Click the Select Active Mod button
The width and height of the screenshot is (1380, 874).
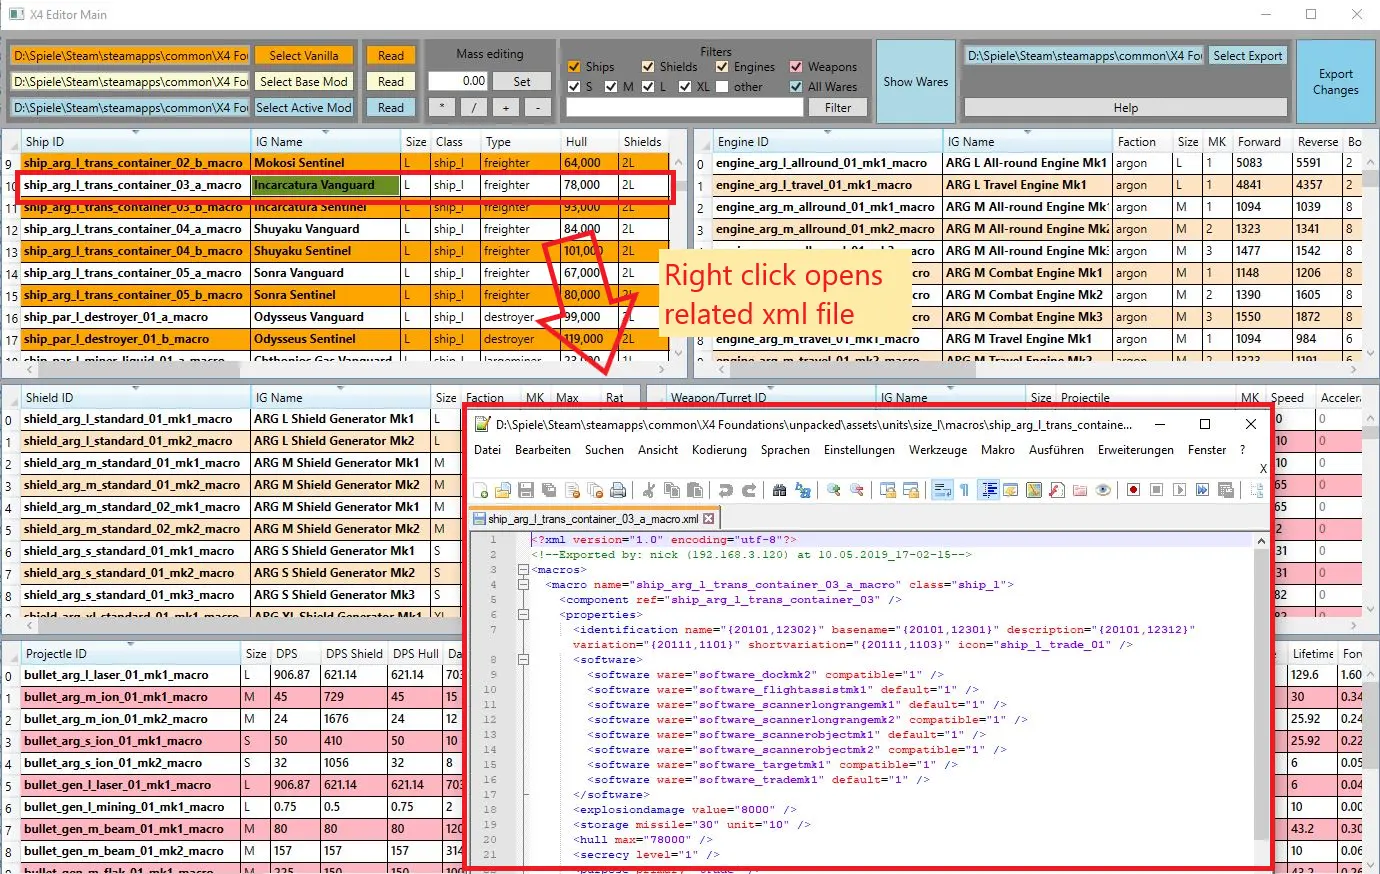coord(304,108)
